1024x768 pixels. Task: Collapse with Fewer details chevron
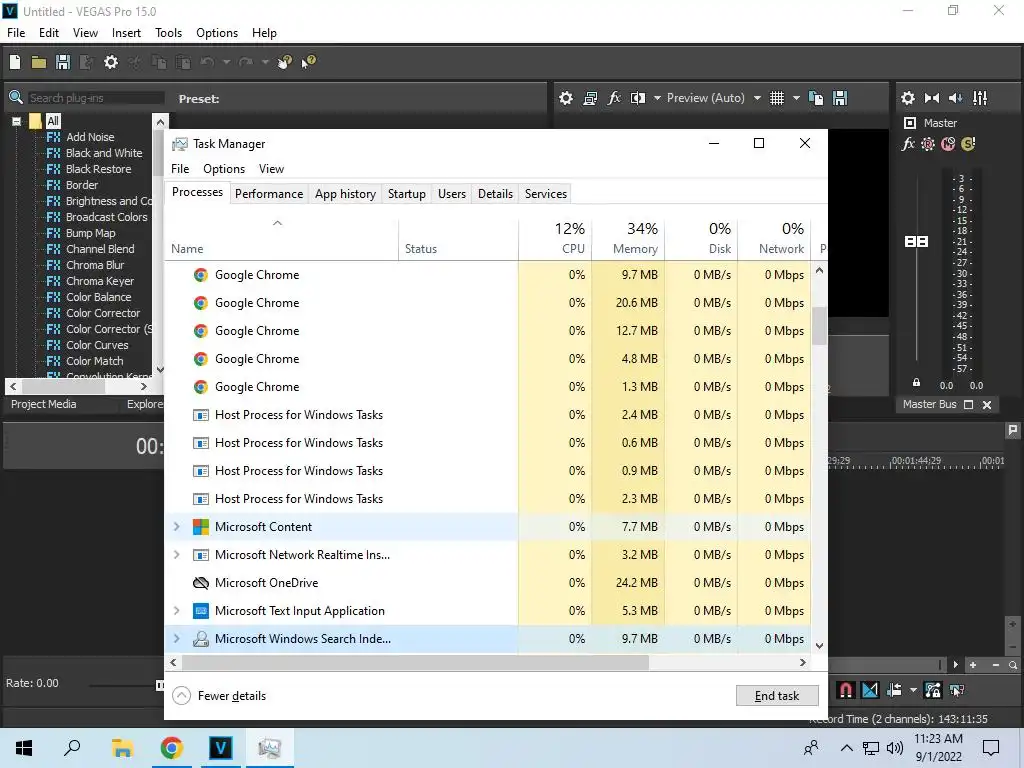click(x=182, y=696)
